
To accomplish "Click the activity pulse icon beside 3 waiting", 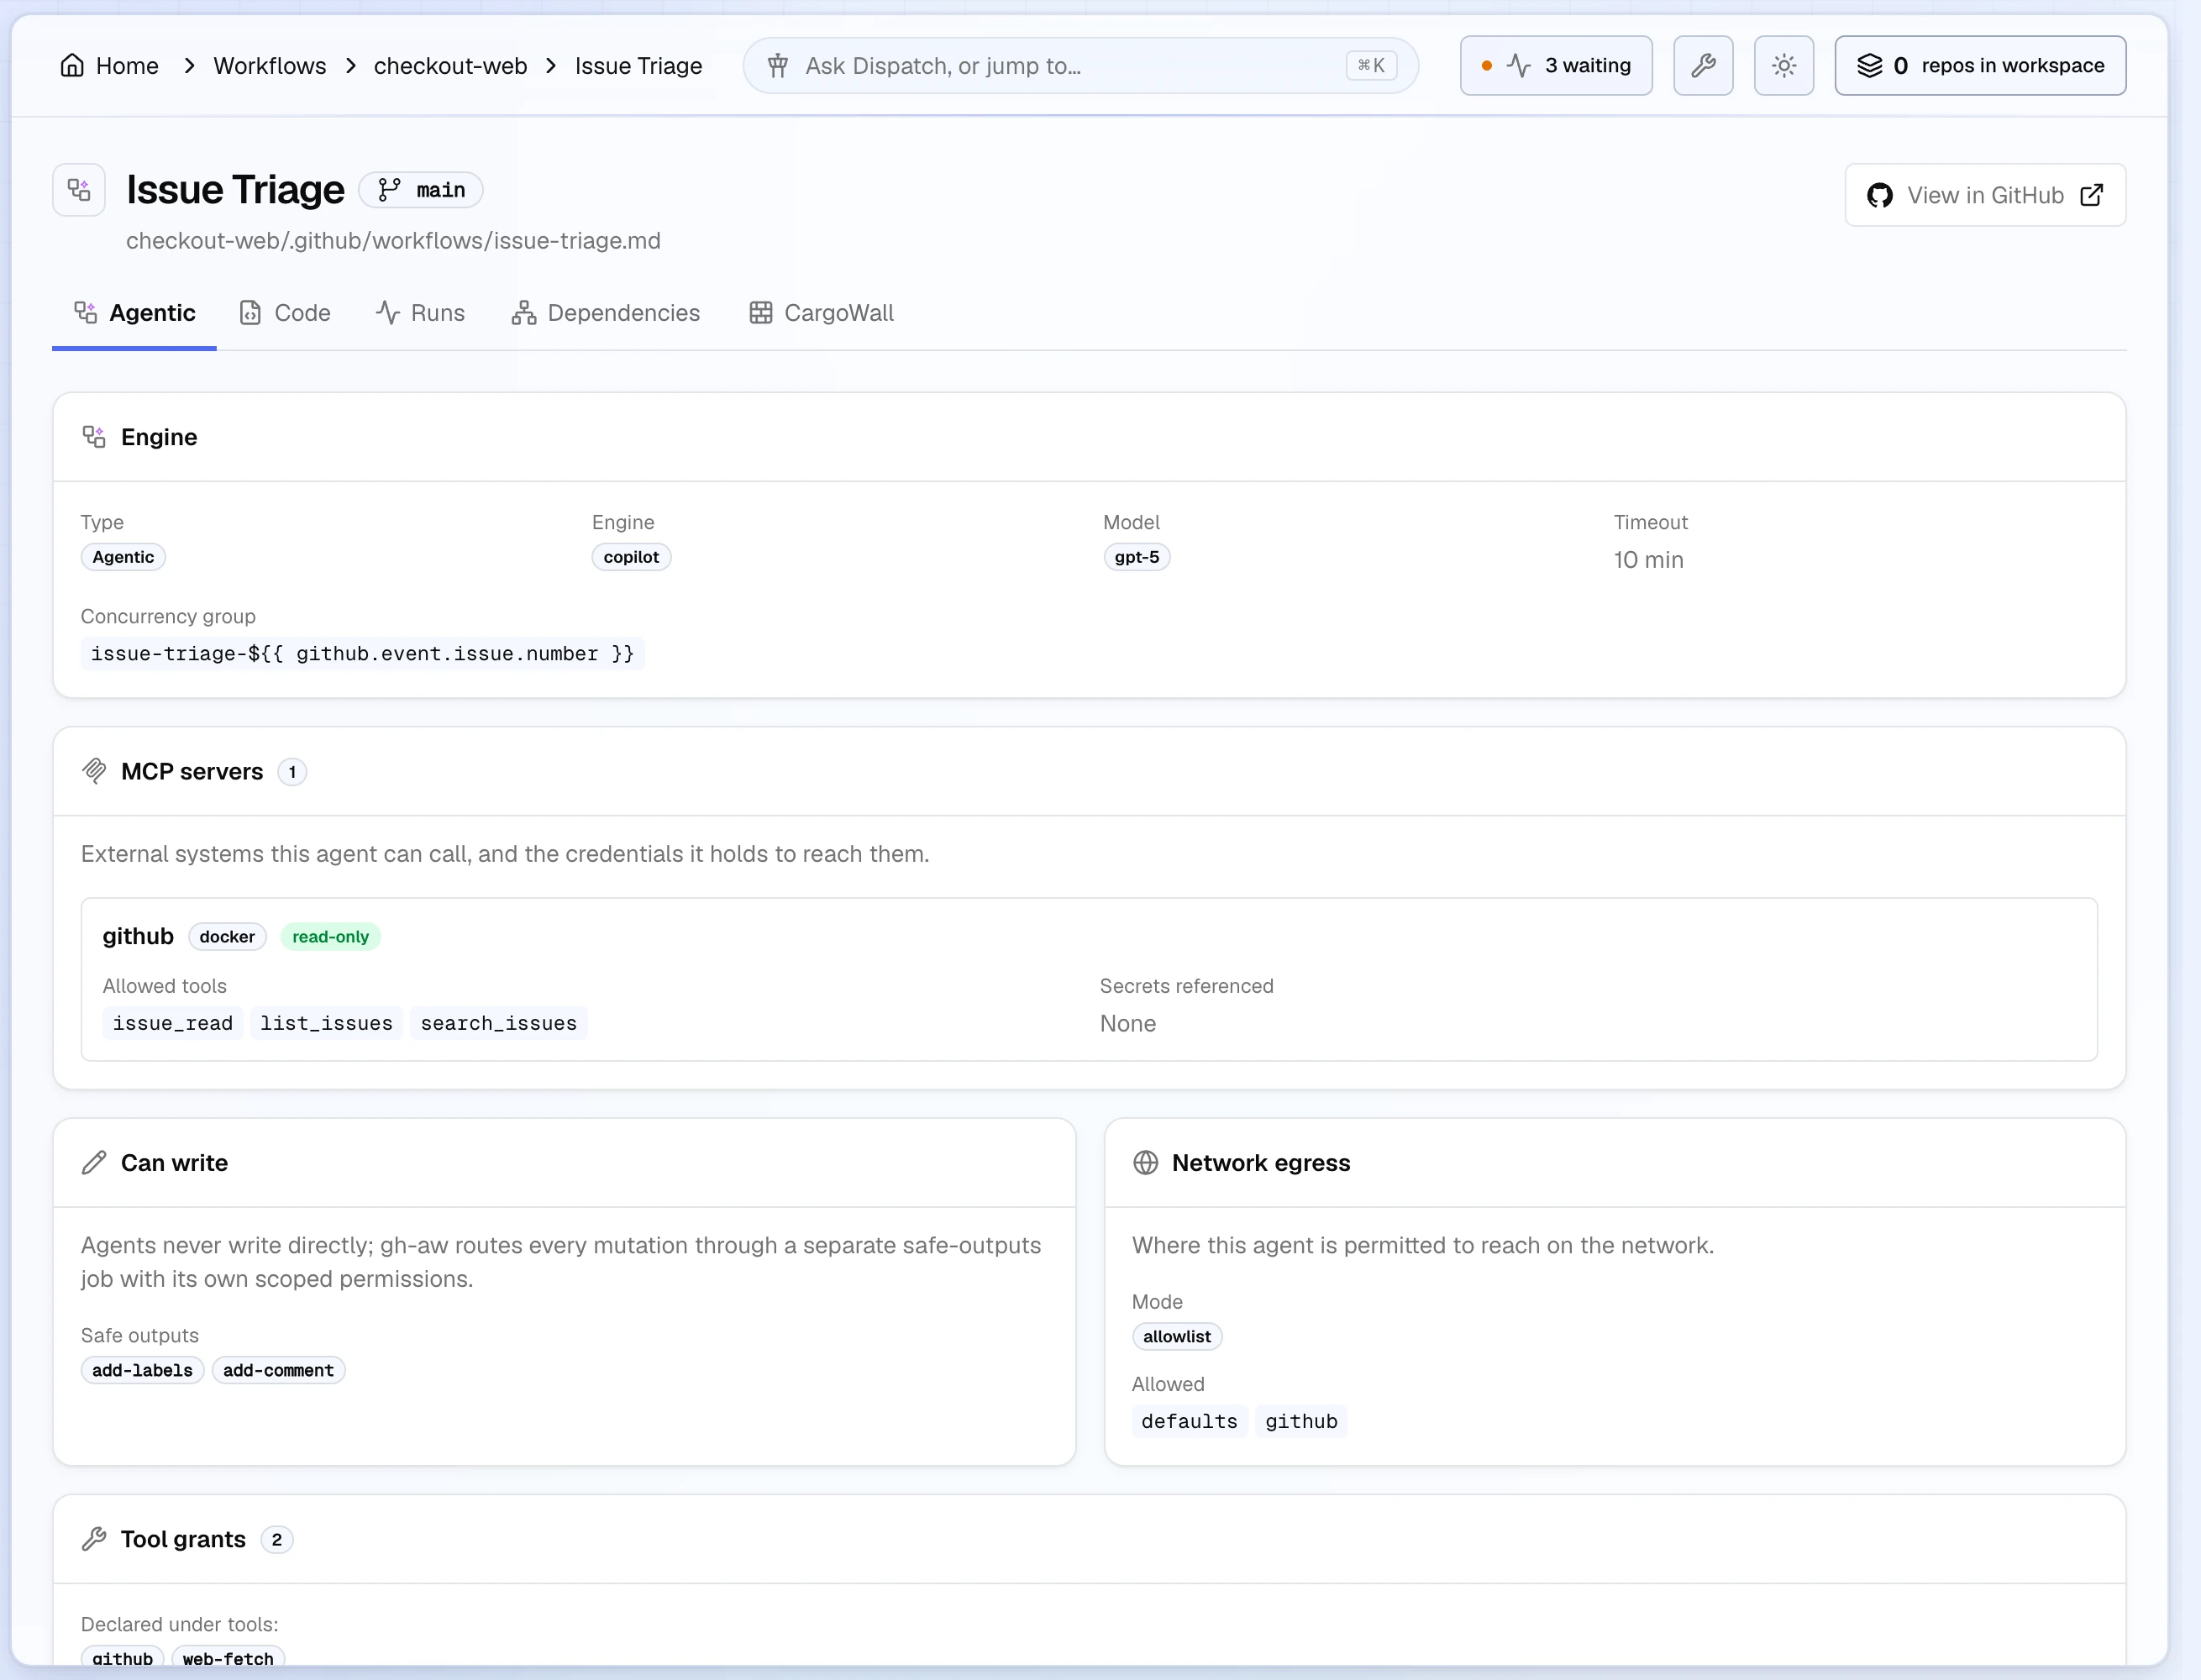I will click(x=1519, y=66).
